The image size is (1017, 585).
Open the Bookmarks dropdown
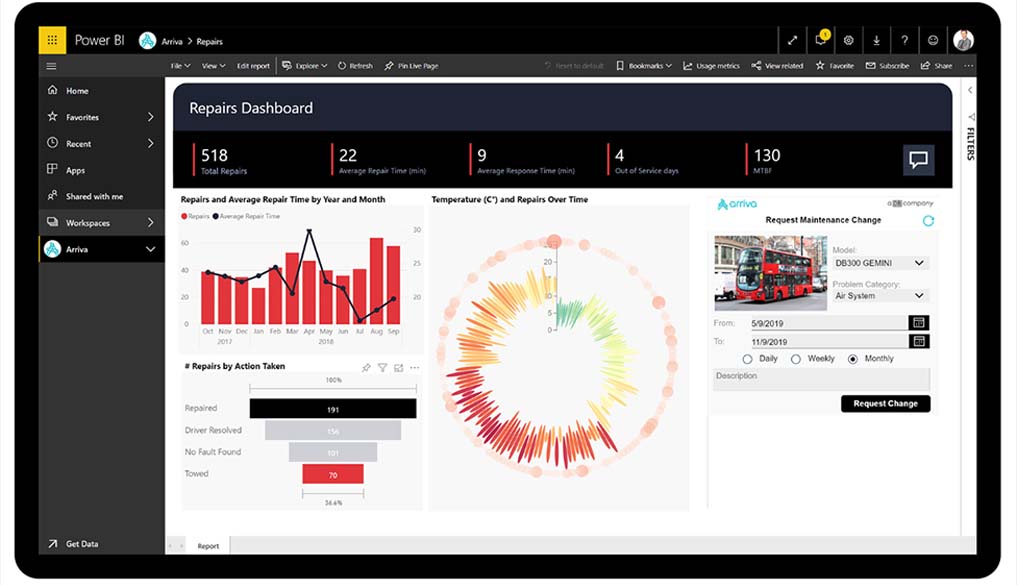coord(643,66)
